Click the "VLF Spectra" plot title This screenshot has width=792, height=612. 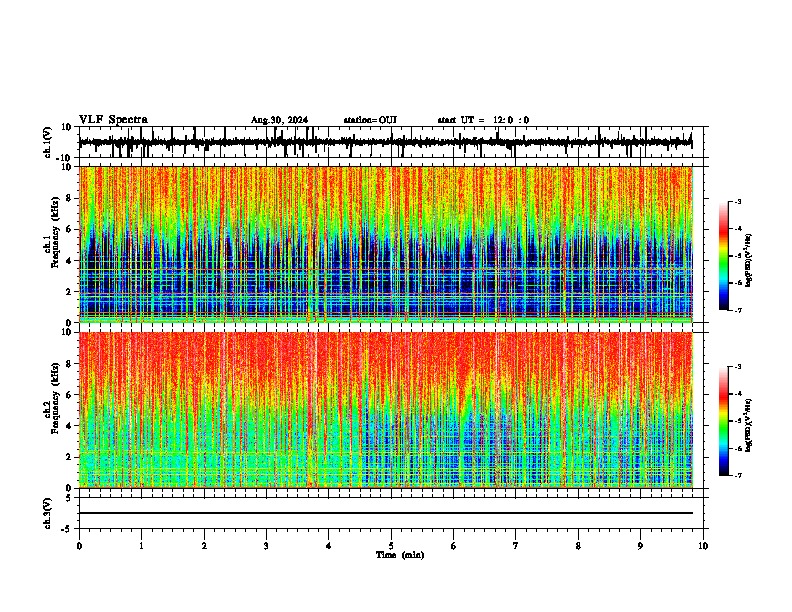click(113, 120)
